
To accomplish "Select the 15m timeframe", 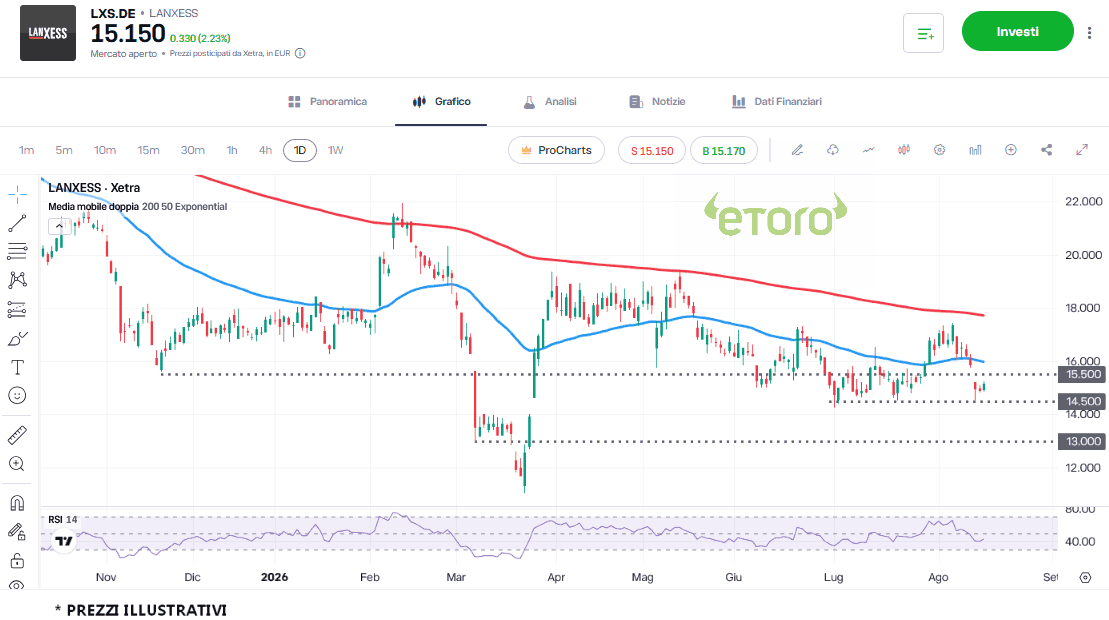I will pyautogui.click(x=149, y=150).
